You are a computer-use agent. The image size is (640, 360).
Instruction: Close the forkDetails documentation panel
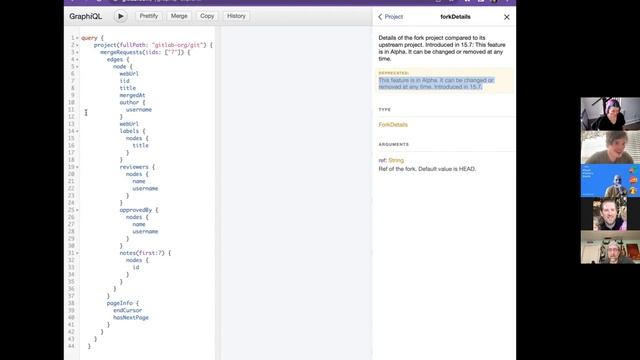coord(507,17)
